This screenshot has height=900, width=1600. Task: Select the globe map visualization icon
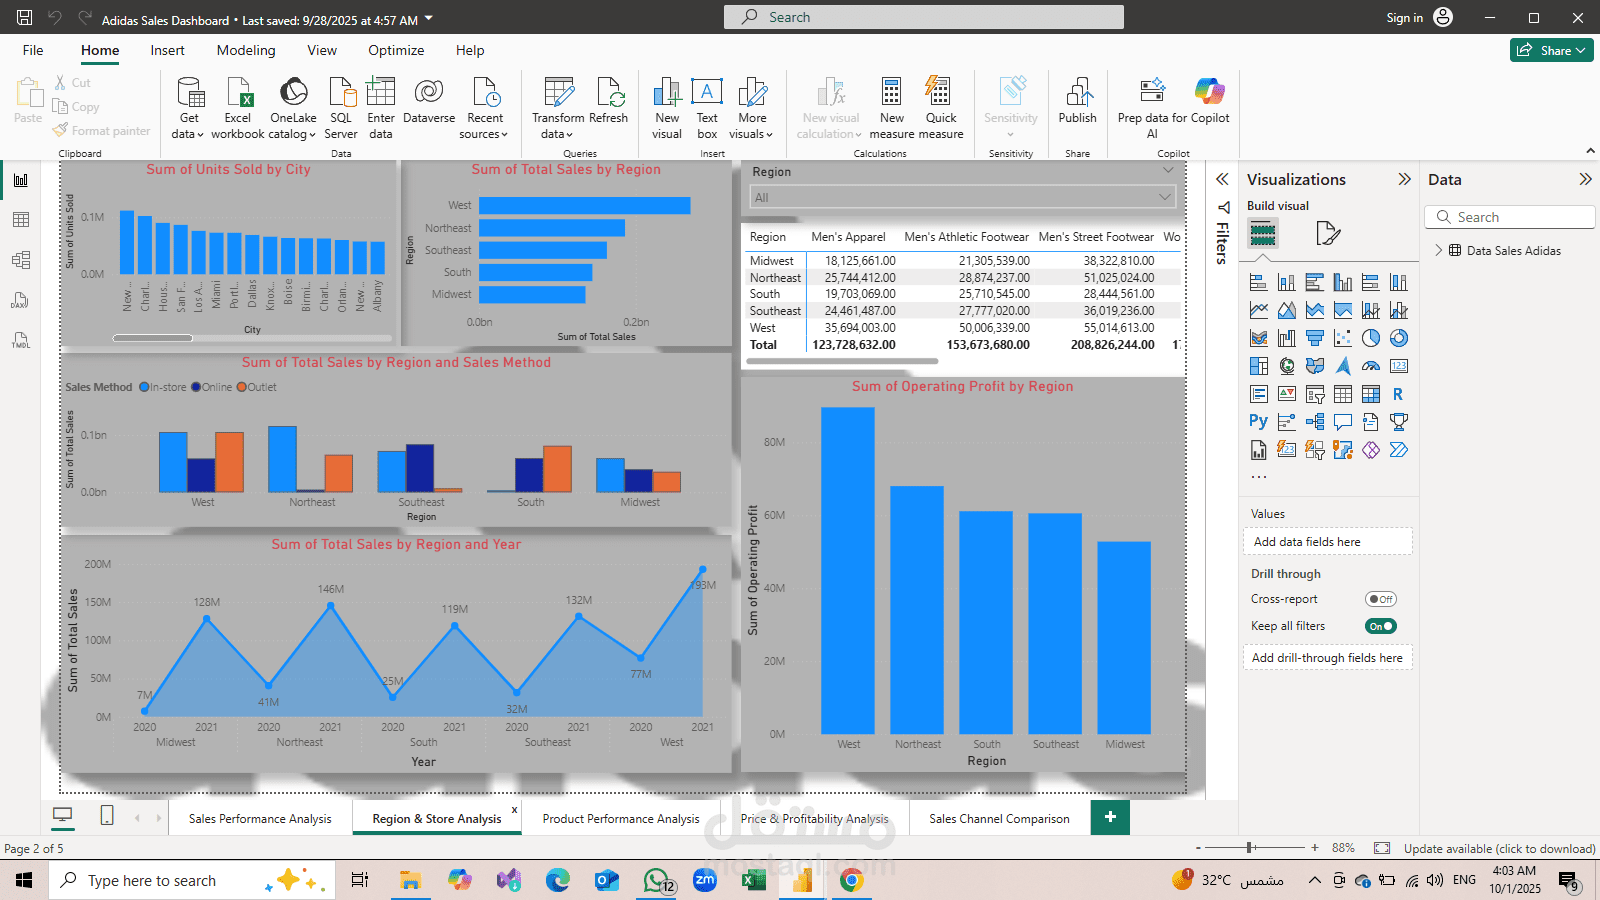(1287, 367)
